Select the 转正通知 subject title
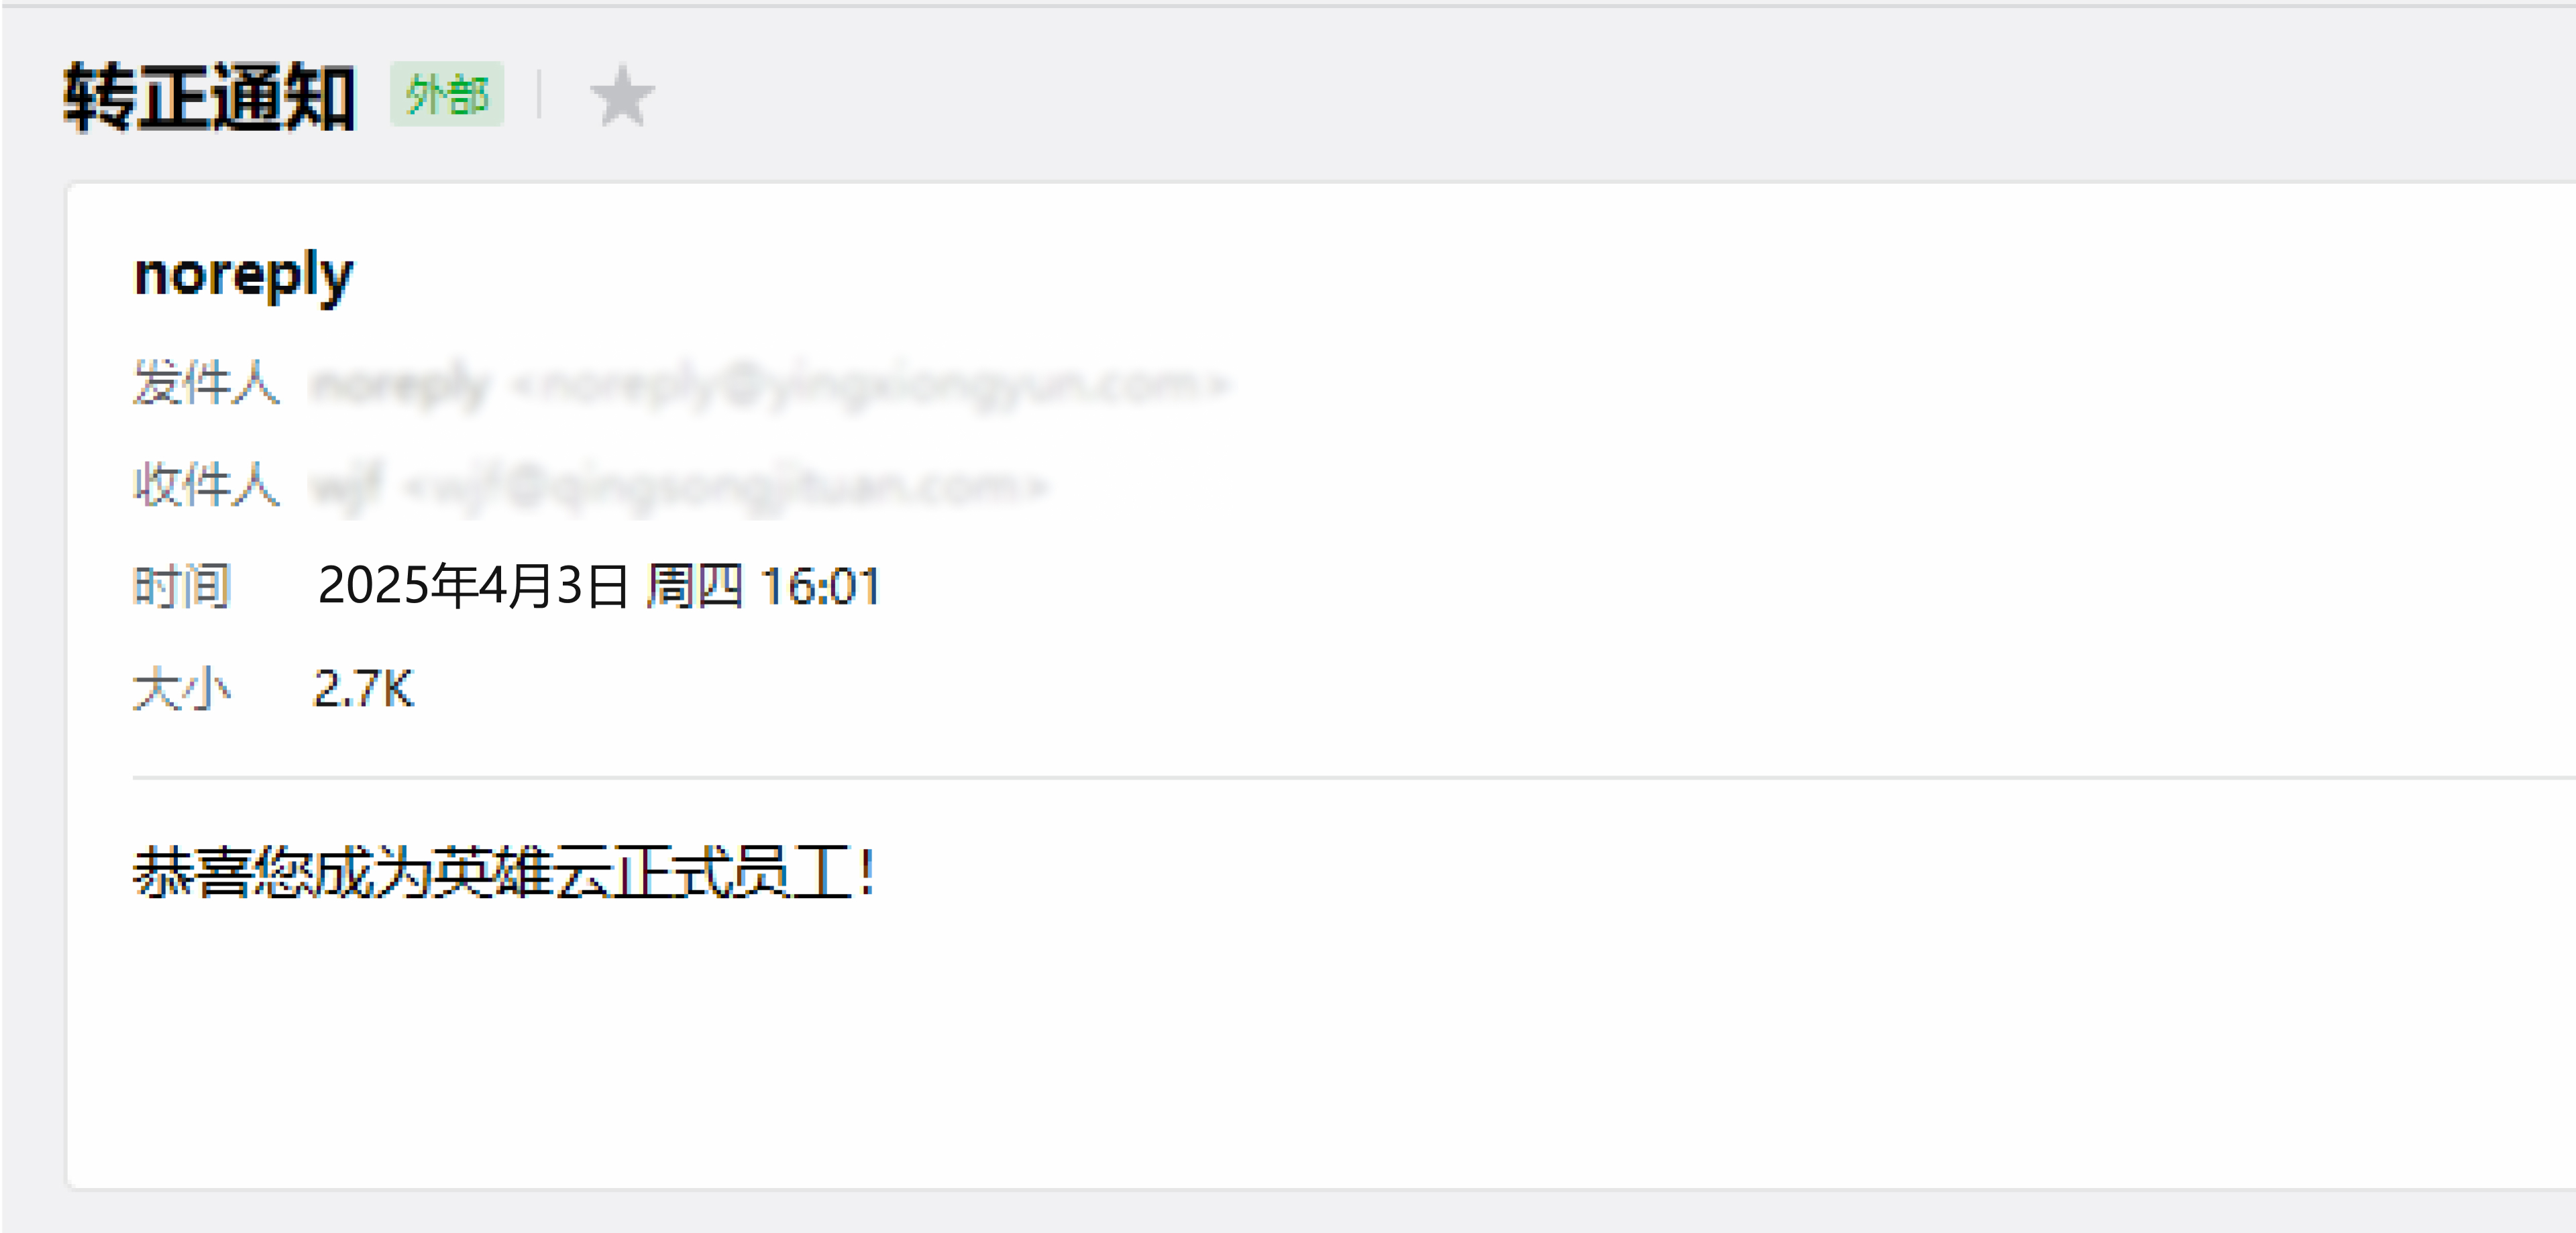This screenshot has height=1233, width=2576. pos(209,97)
